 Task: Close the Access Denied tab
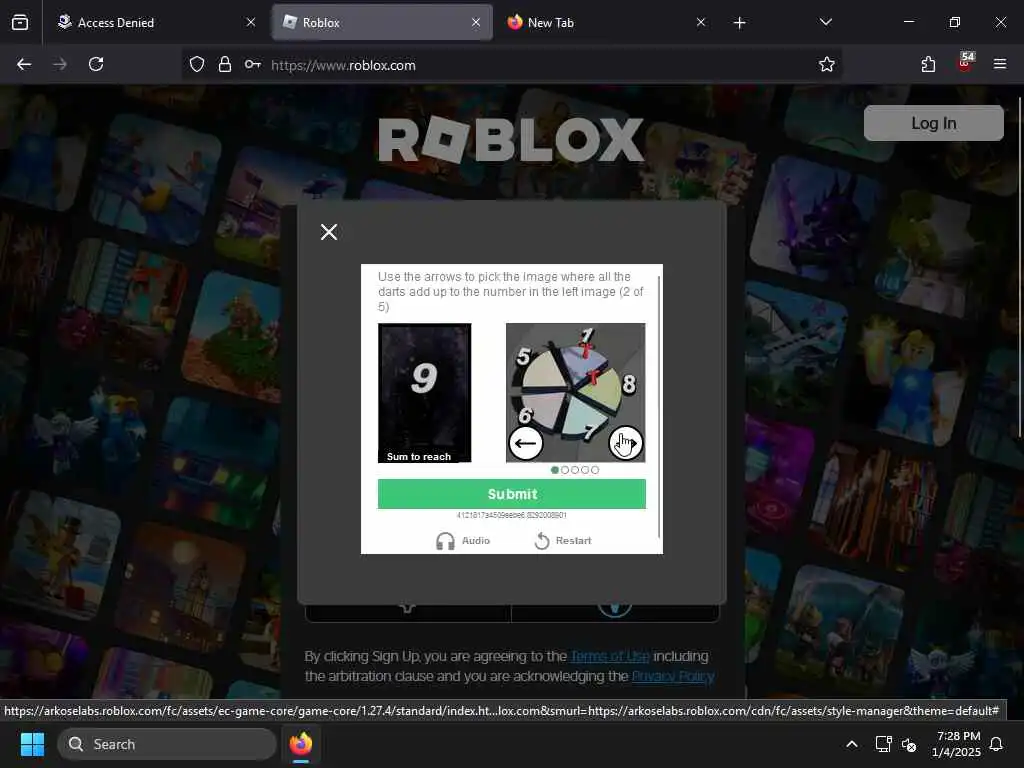pos(251,22)
